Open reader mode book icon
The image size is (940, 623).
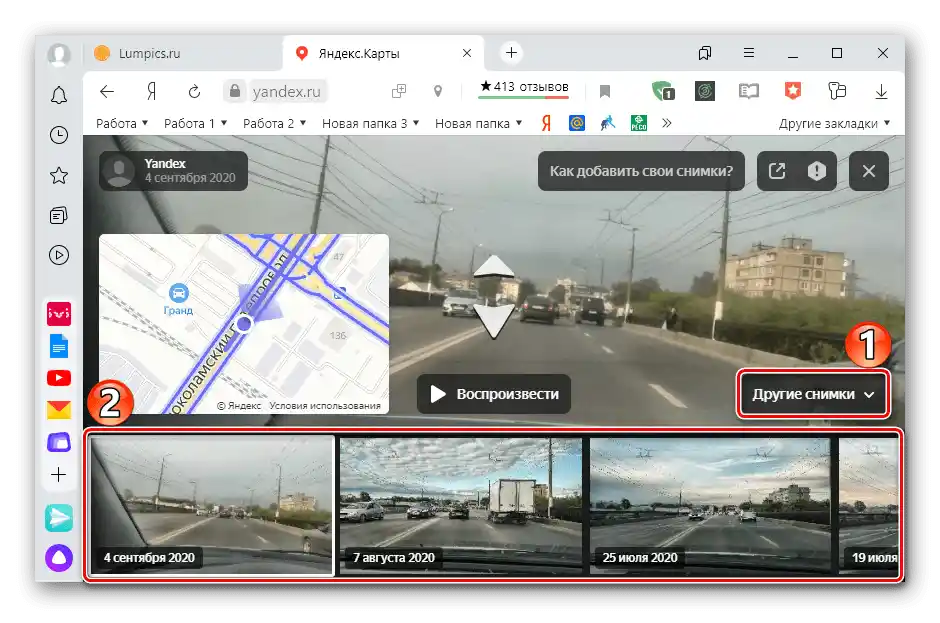749,91
